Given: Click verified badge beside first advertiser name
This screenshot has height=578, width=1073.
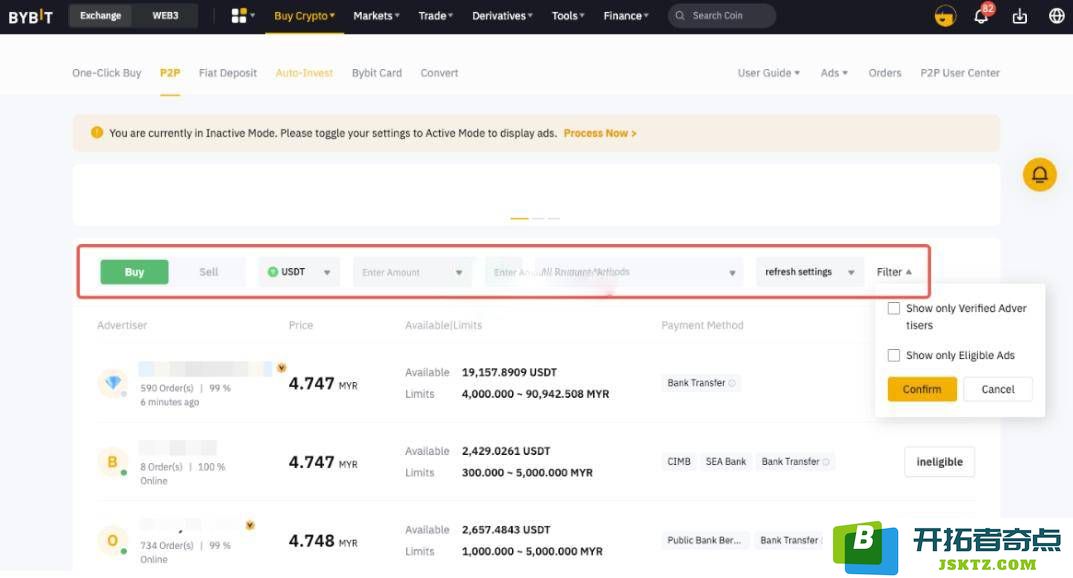Looking at the screenshot, I should tap(281, 368).
